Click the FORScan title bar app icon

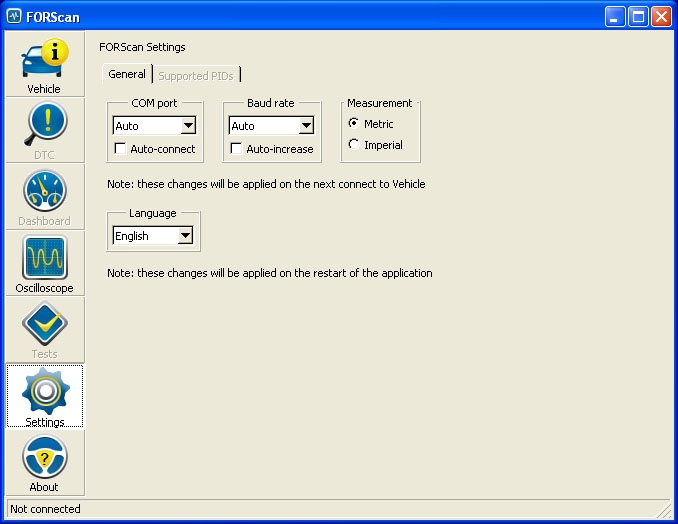click(x=14, y=16)
